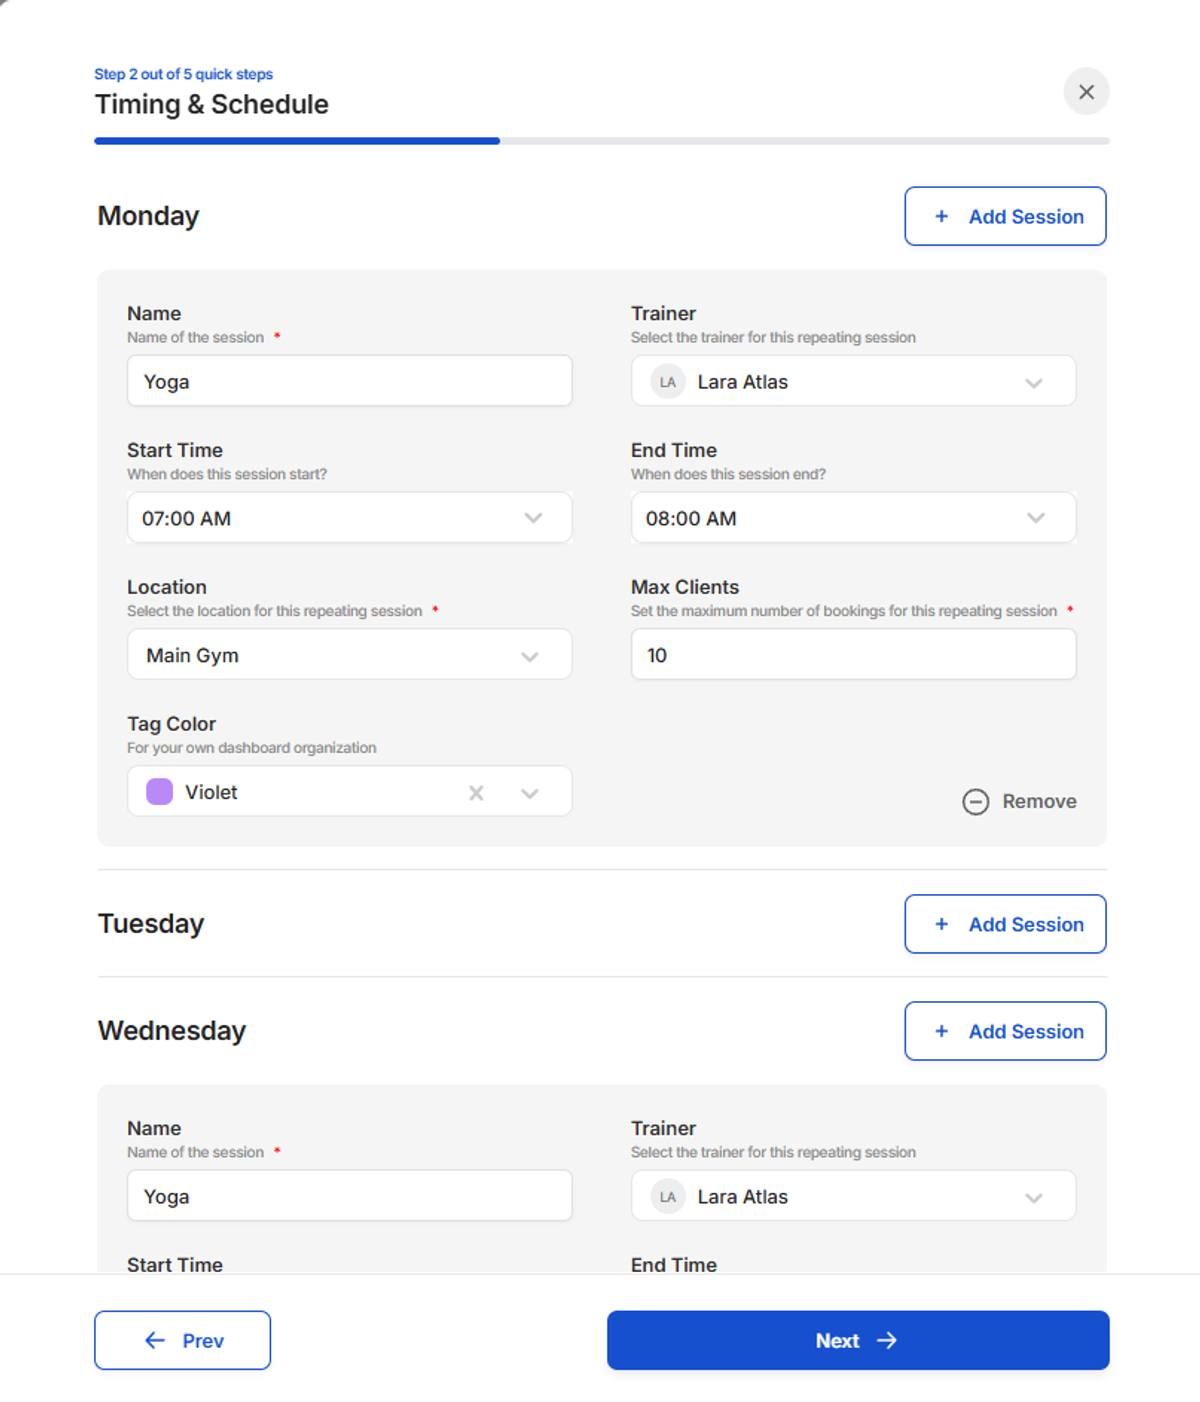Screen dimensions: 1200x1402
Task: Click the "Monday" day heading
Action: coord(148,216)
